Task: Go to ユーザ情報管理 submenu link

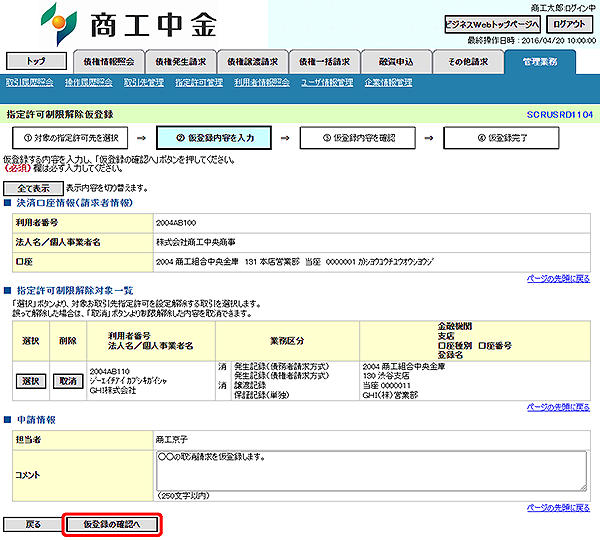Action: [327, 83]
